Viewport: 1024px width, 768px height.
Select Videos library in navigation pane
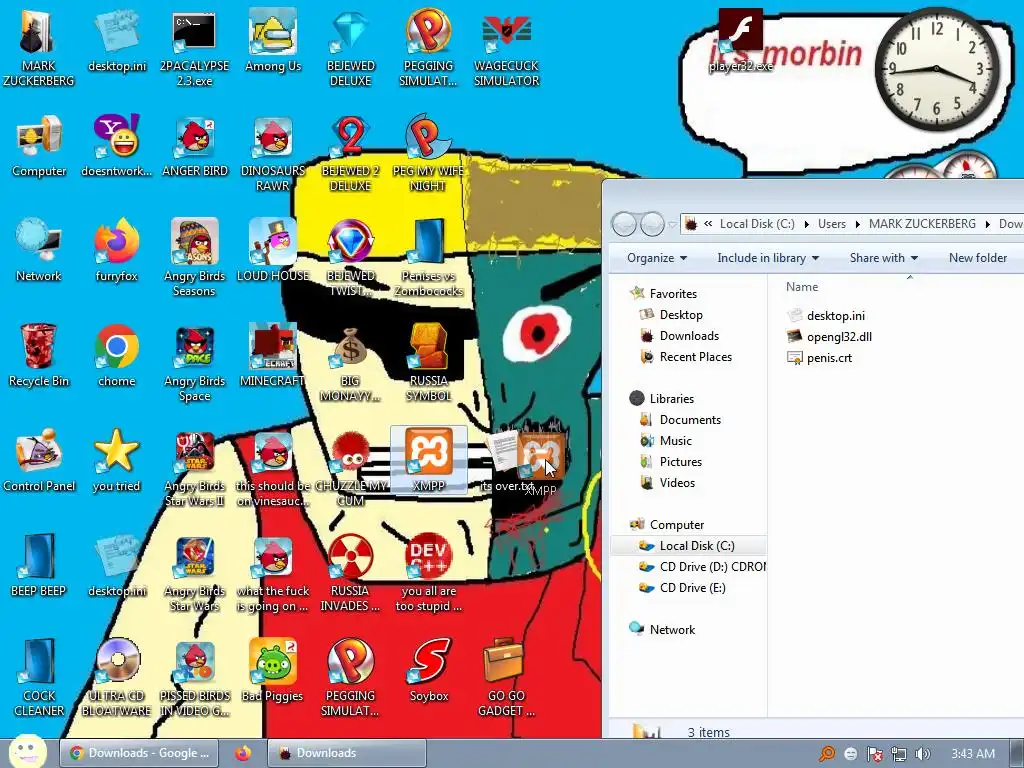(677, 483)
